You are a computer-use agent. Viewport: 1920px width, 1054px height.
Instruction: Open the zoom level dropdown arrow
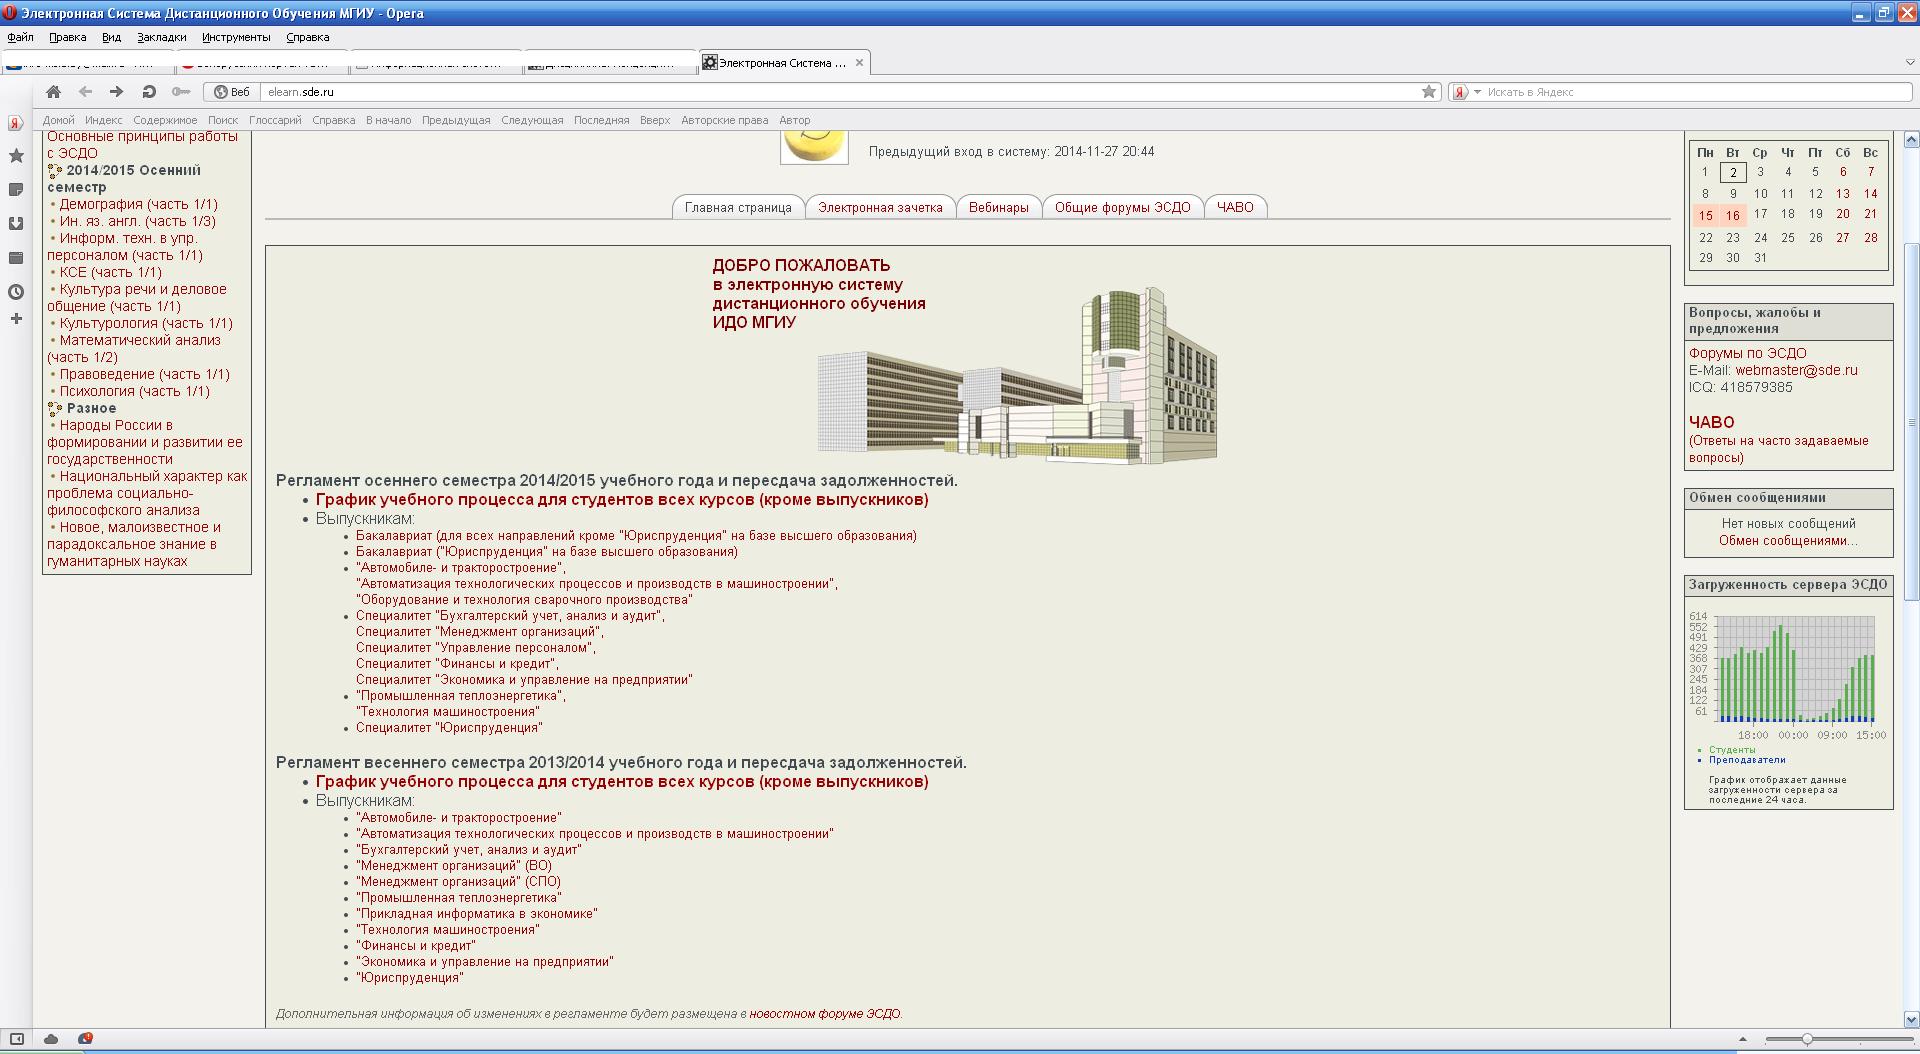point(1743,1040)
